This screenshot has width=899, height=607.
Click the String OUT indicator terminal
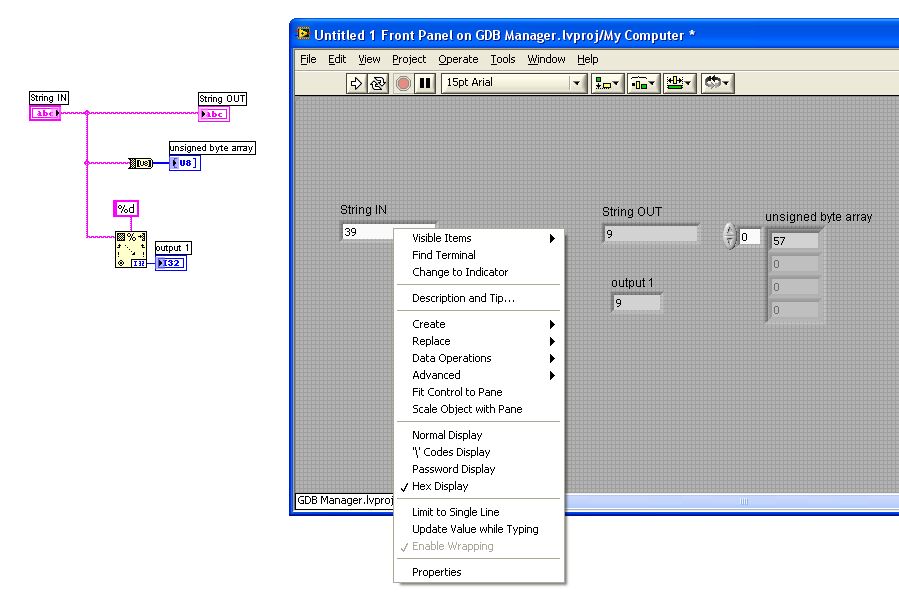pos(214,114)
